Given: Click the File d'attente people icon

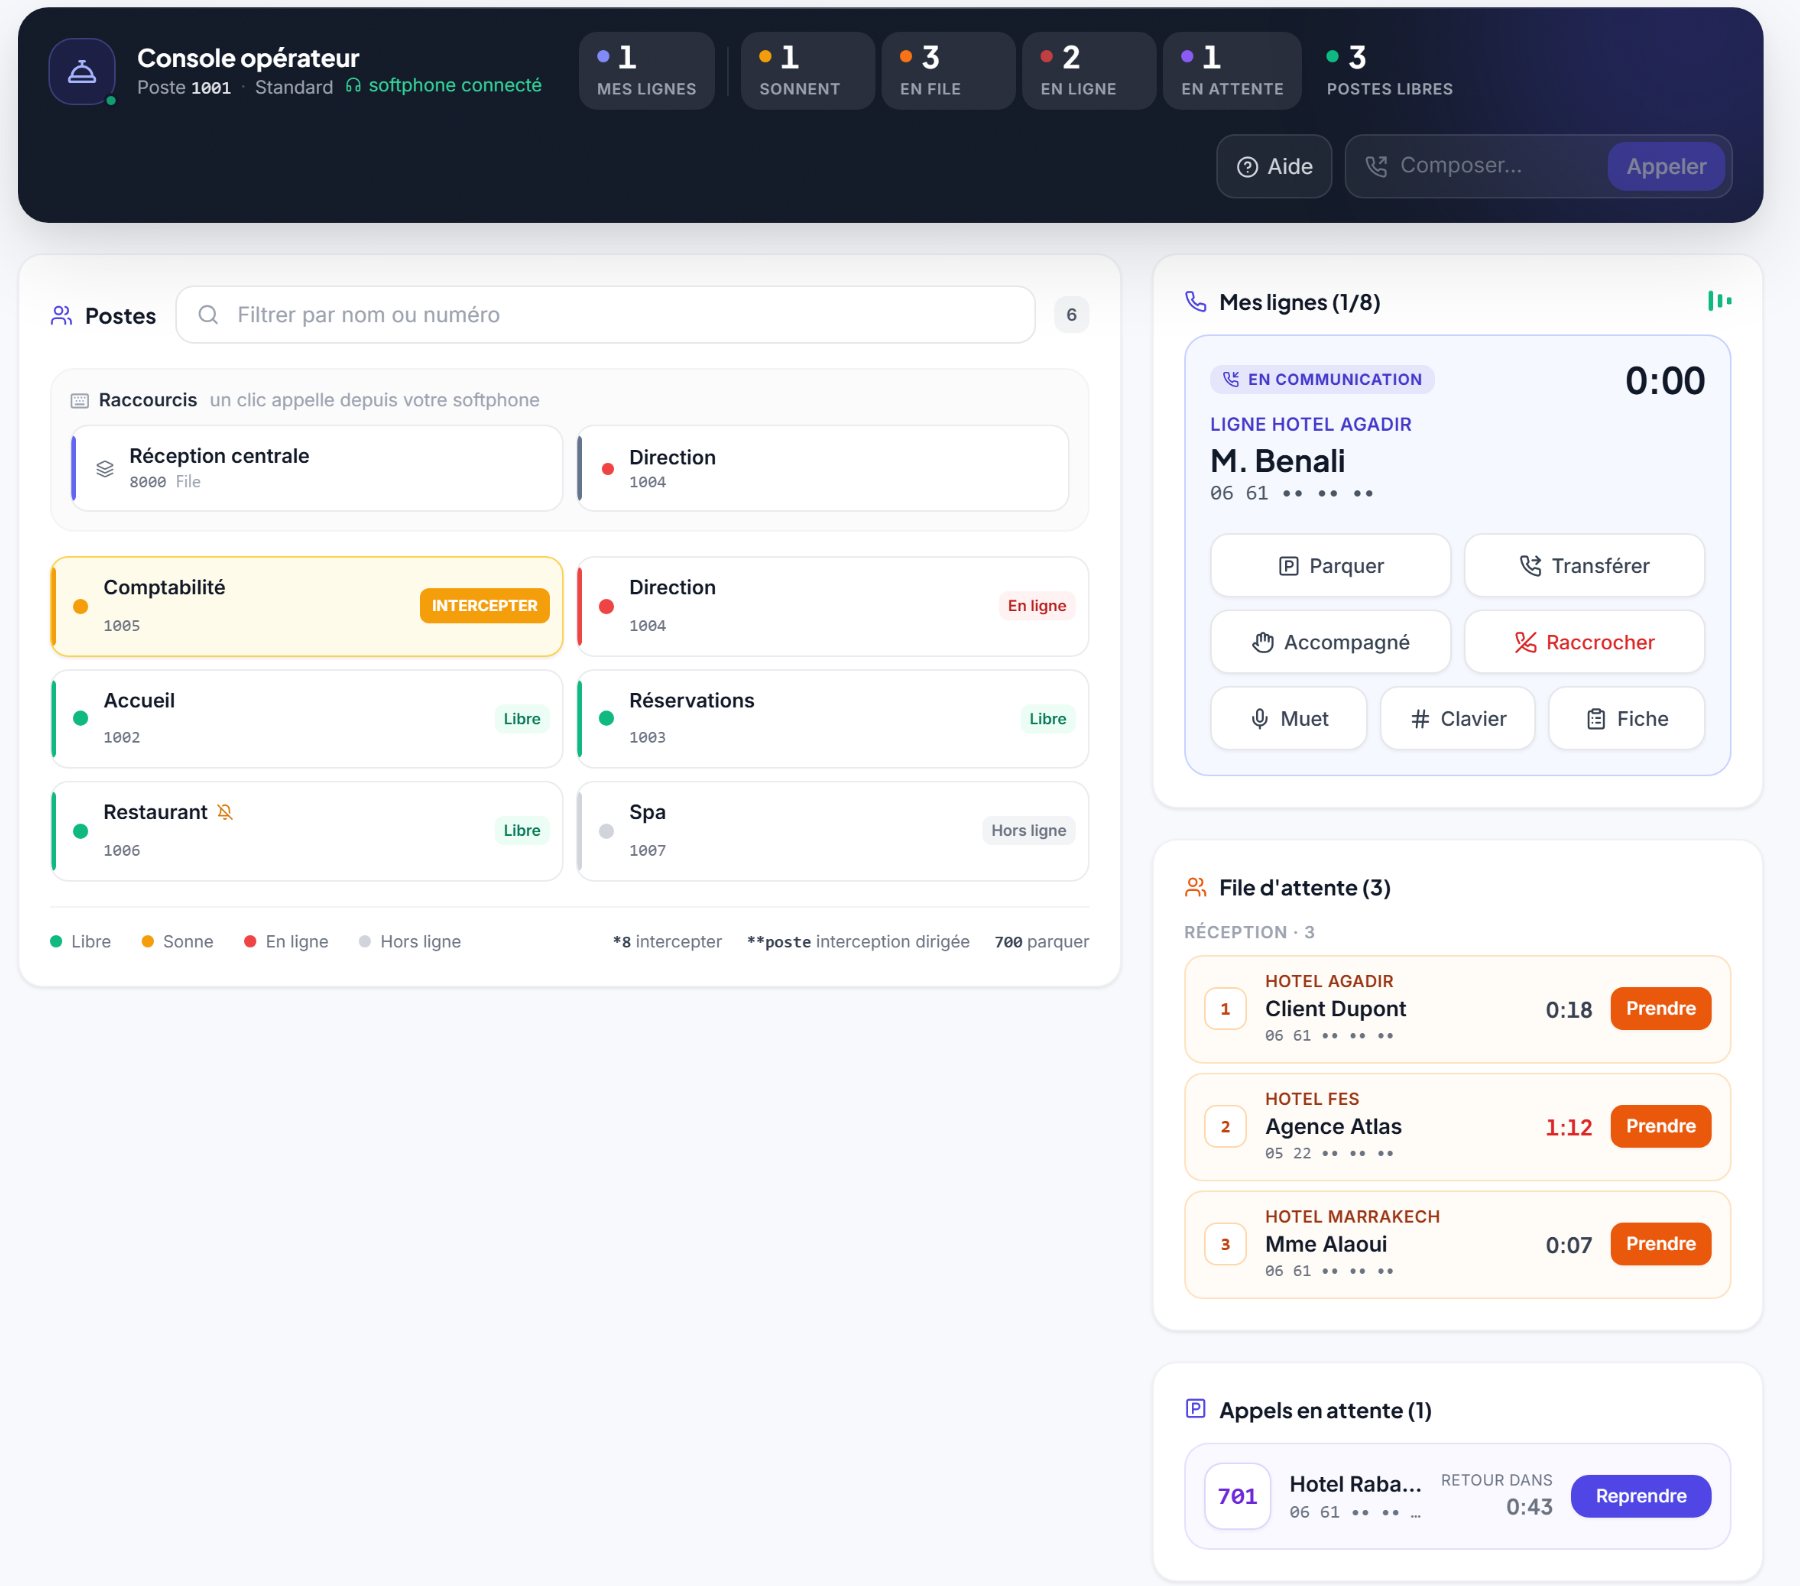Looking at the screenshot, I should (1196, 887).
